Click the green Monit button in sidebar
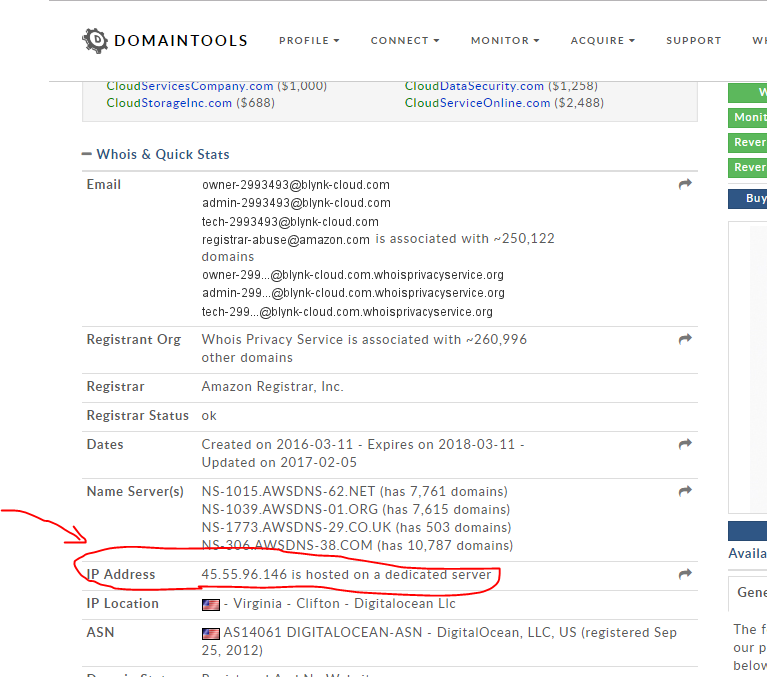Screen dimensions: 767x677 747,117
